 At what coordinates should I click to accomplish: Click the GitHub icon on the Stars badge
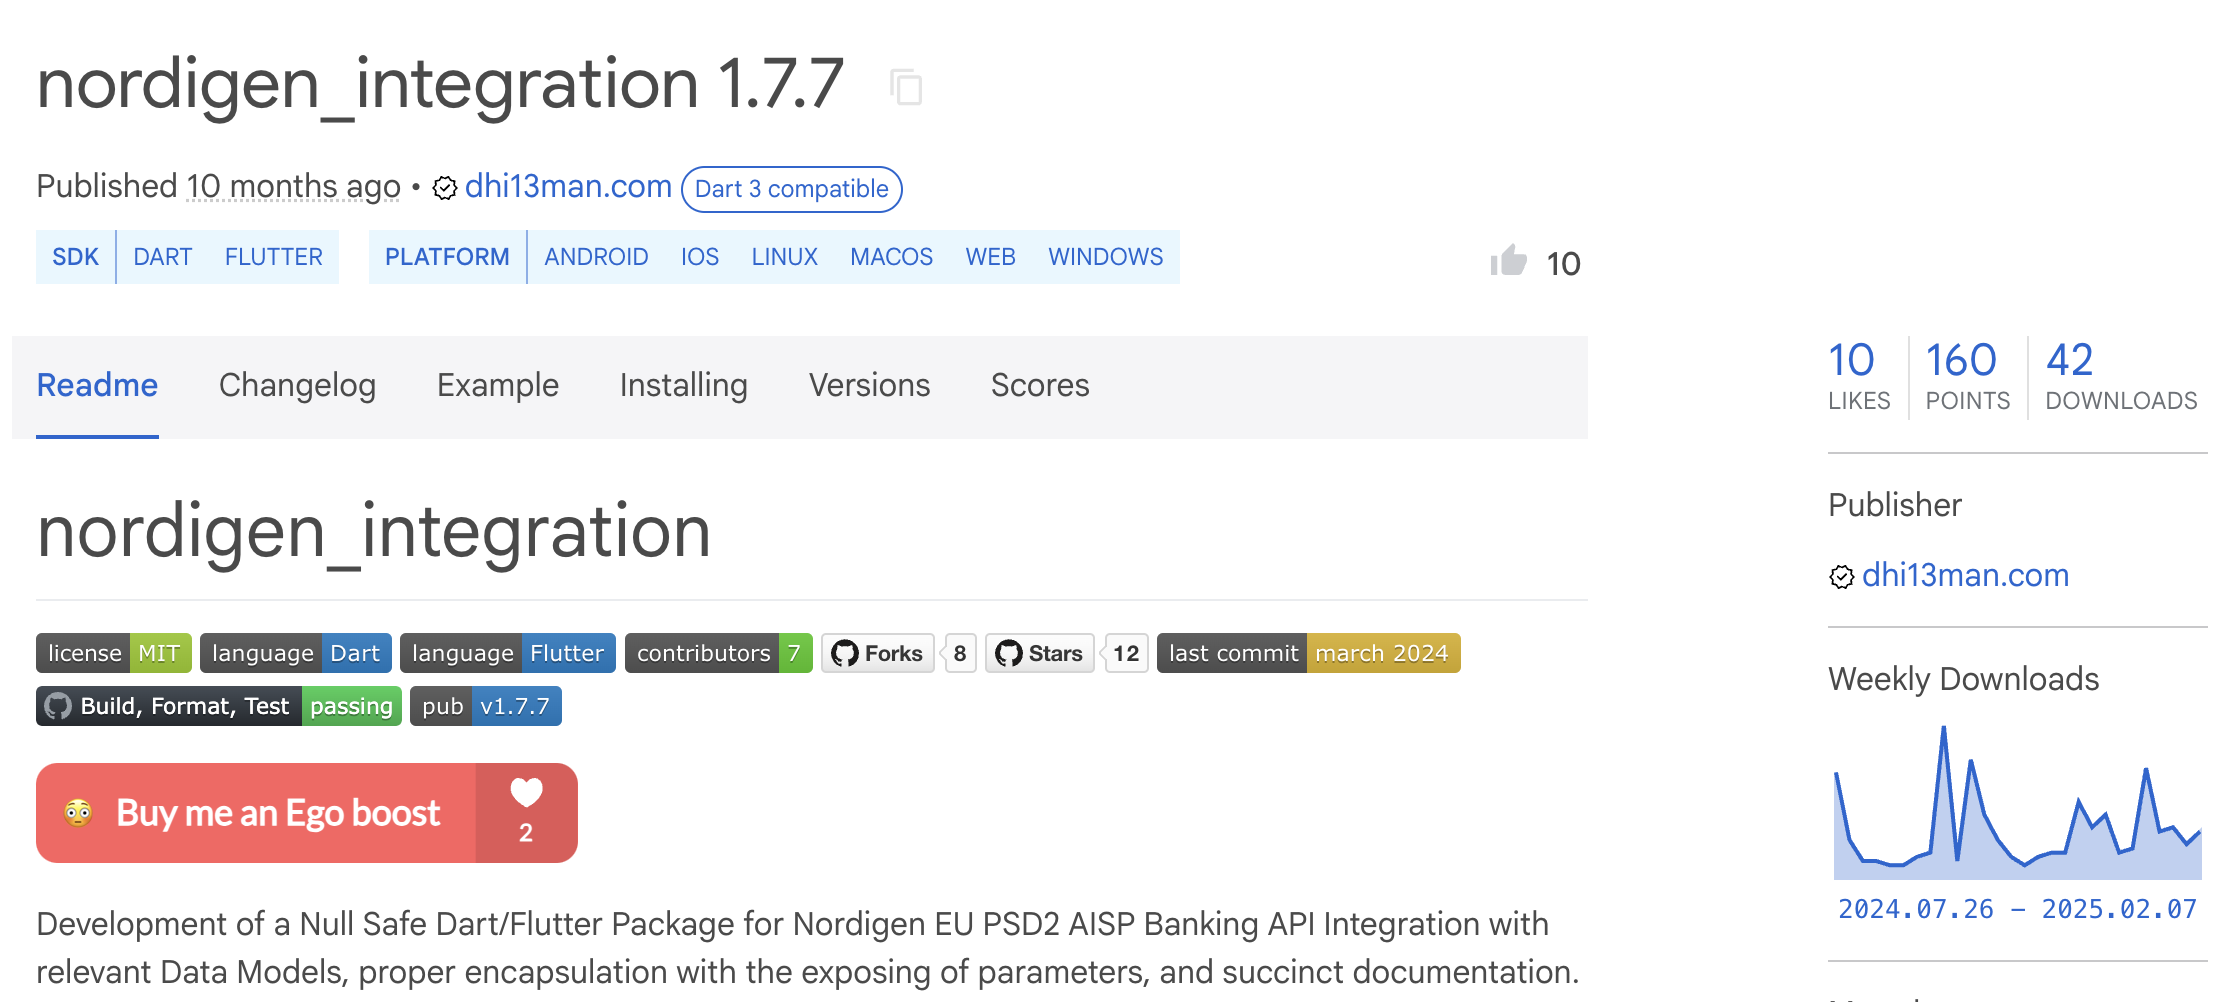(1009, 653)
